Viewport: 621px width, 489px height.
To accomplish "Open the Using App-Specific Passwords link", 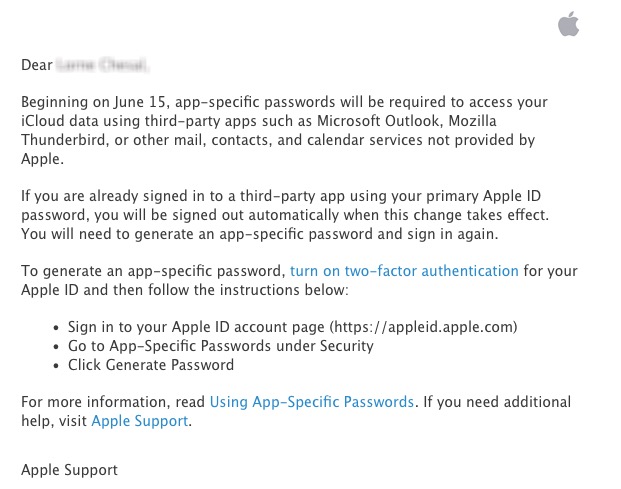I will 312,402.
